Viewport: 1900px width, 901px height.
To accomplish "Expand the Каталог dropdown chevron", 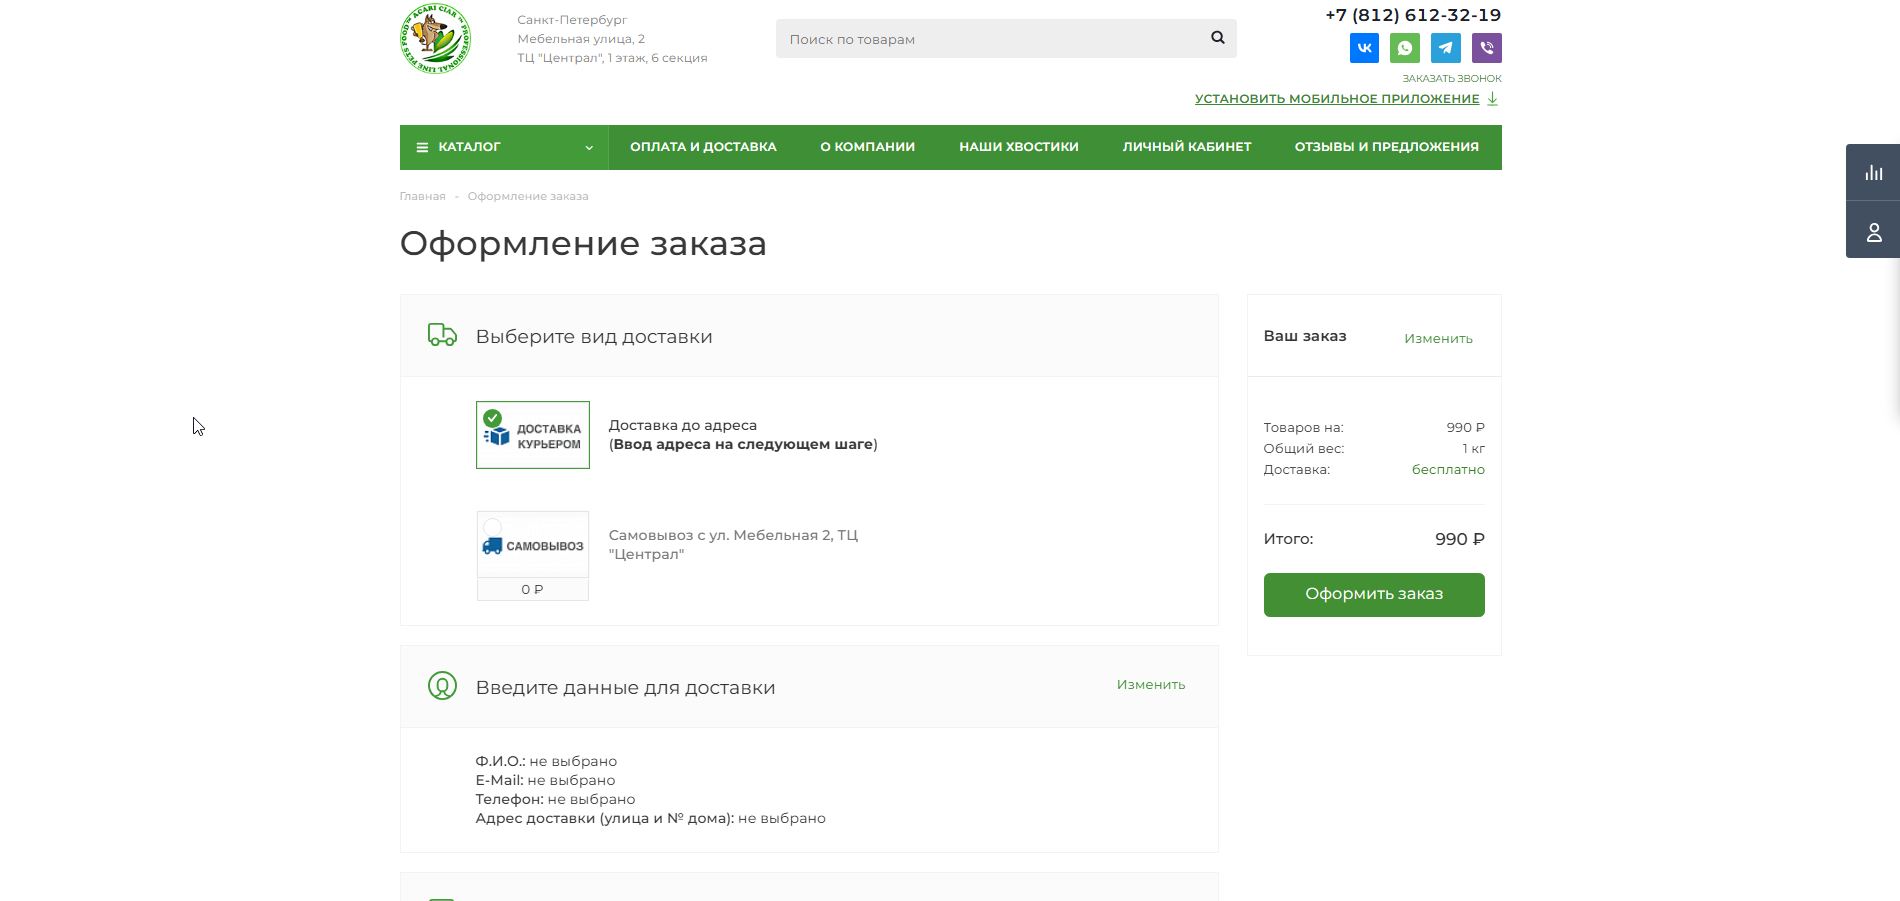I will pyautogui.click(x=589, y=148).
